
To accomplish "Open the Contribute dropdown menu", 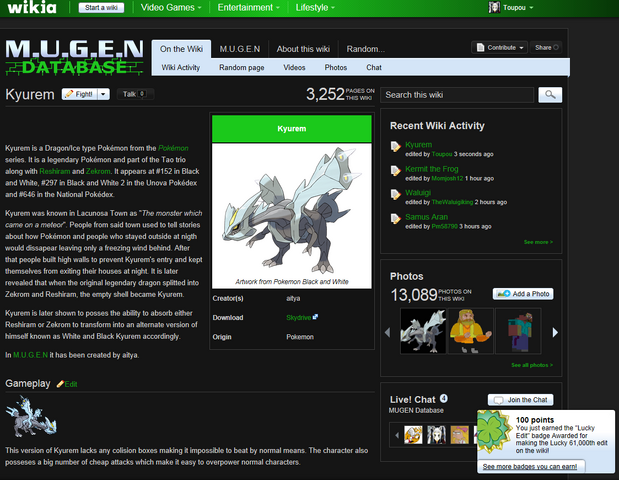I will (x=499, y=47).
